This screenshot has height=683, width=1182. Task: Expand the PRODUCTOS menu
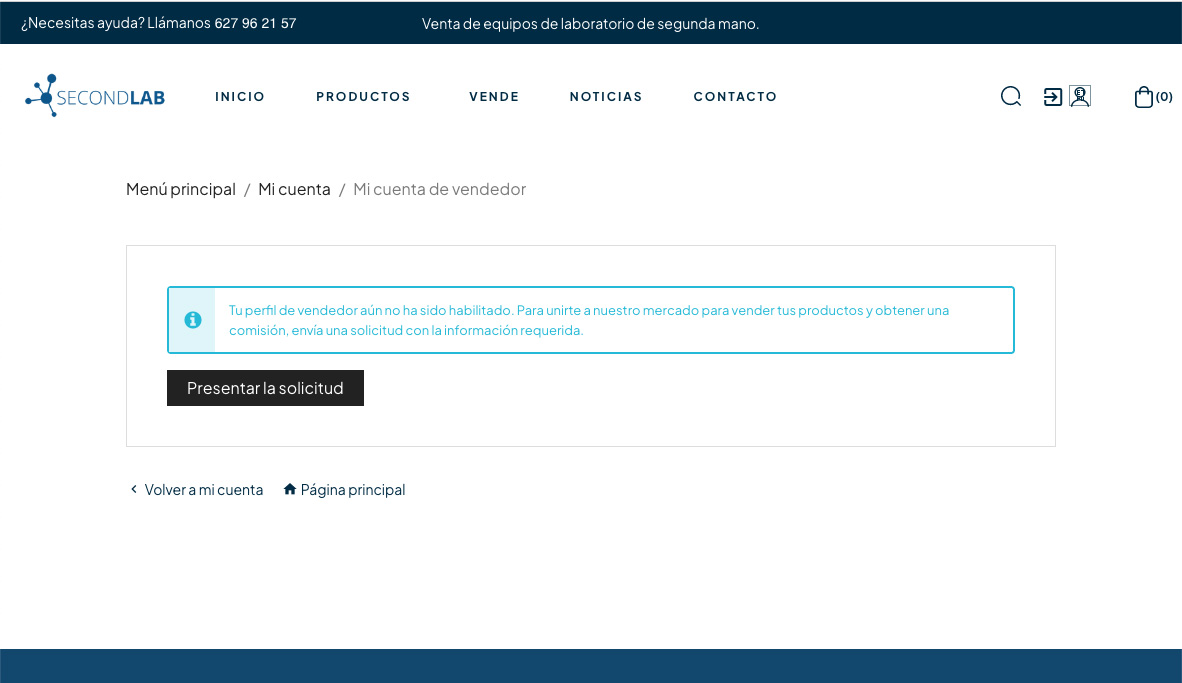[363, 97]
